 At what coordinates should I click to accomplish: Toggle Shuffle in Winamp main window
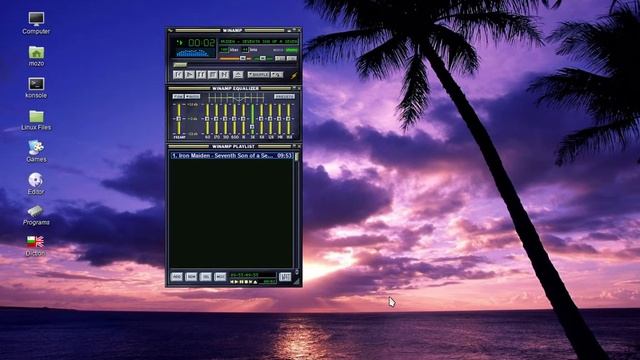pyautogui.click(x=258, y=75)
